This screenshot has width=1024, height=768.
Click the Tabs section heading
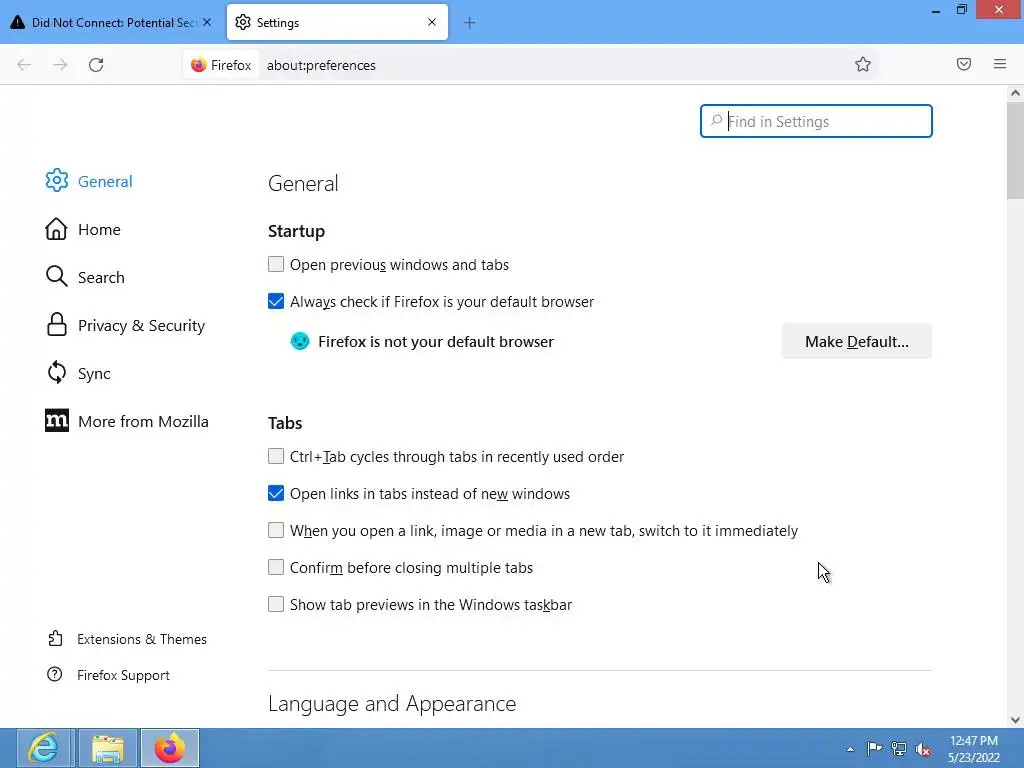(x=285, y=423)
